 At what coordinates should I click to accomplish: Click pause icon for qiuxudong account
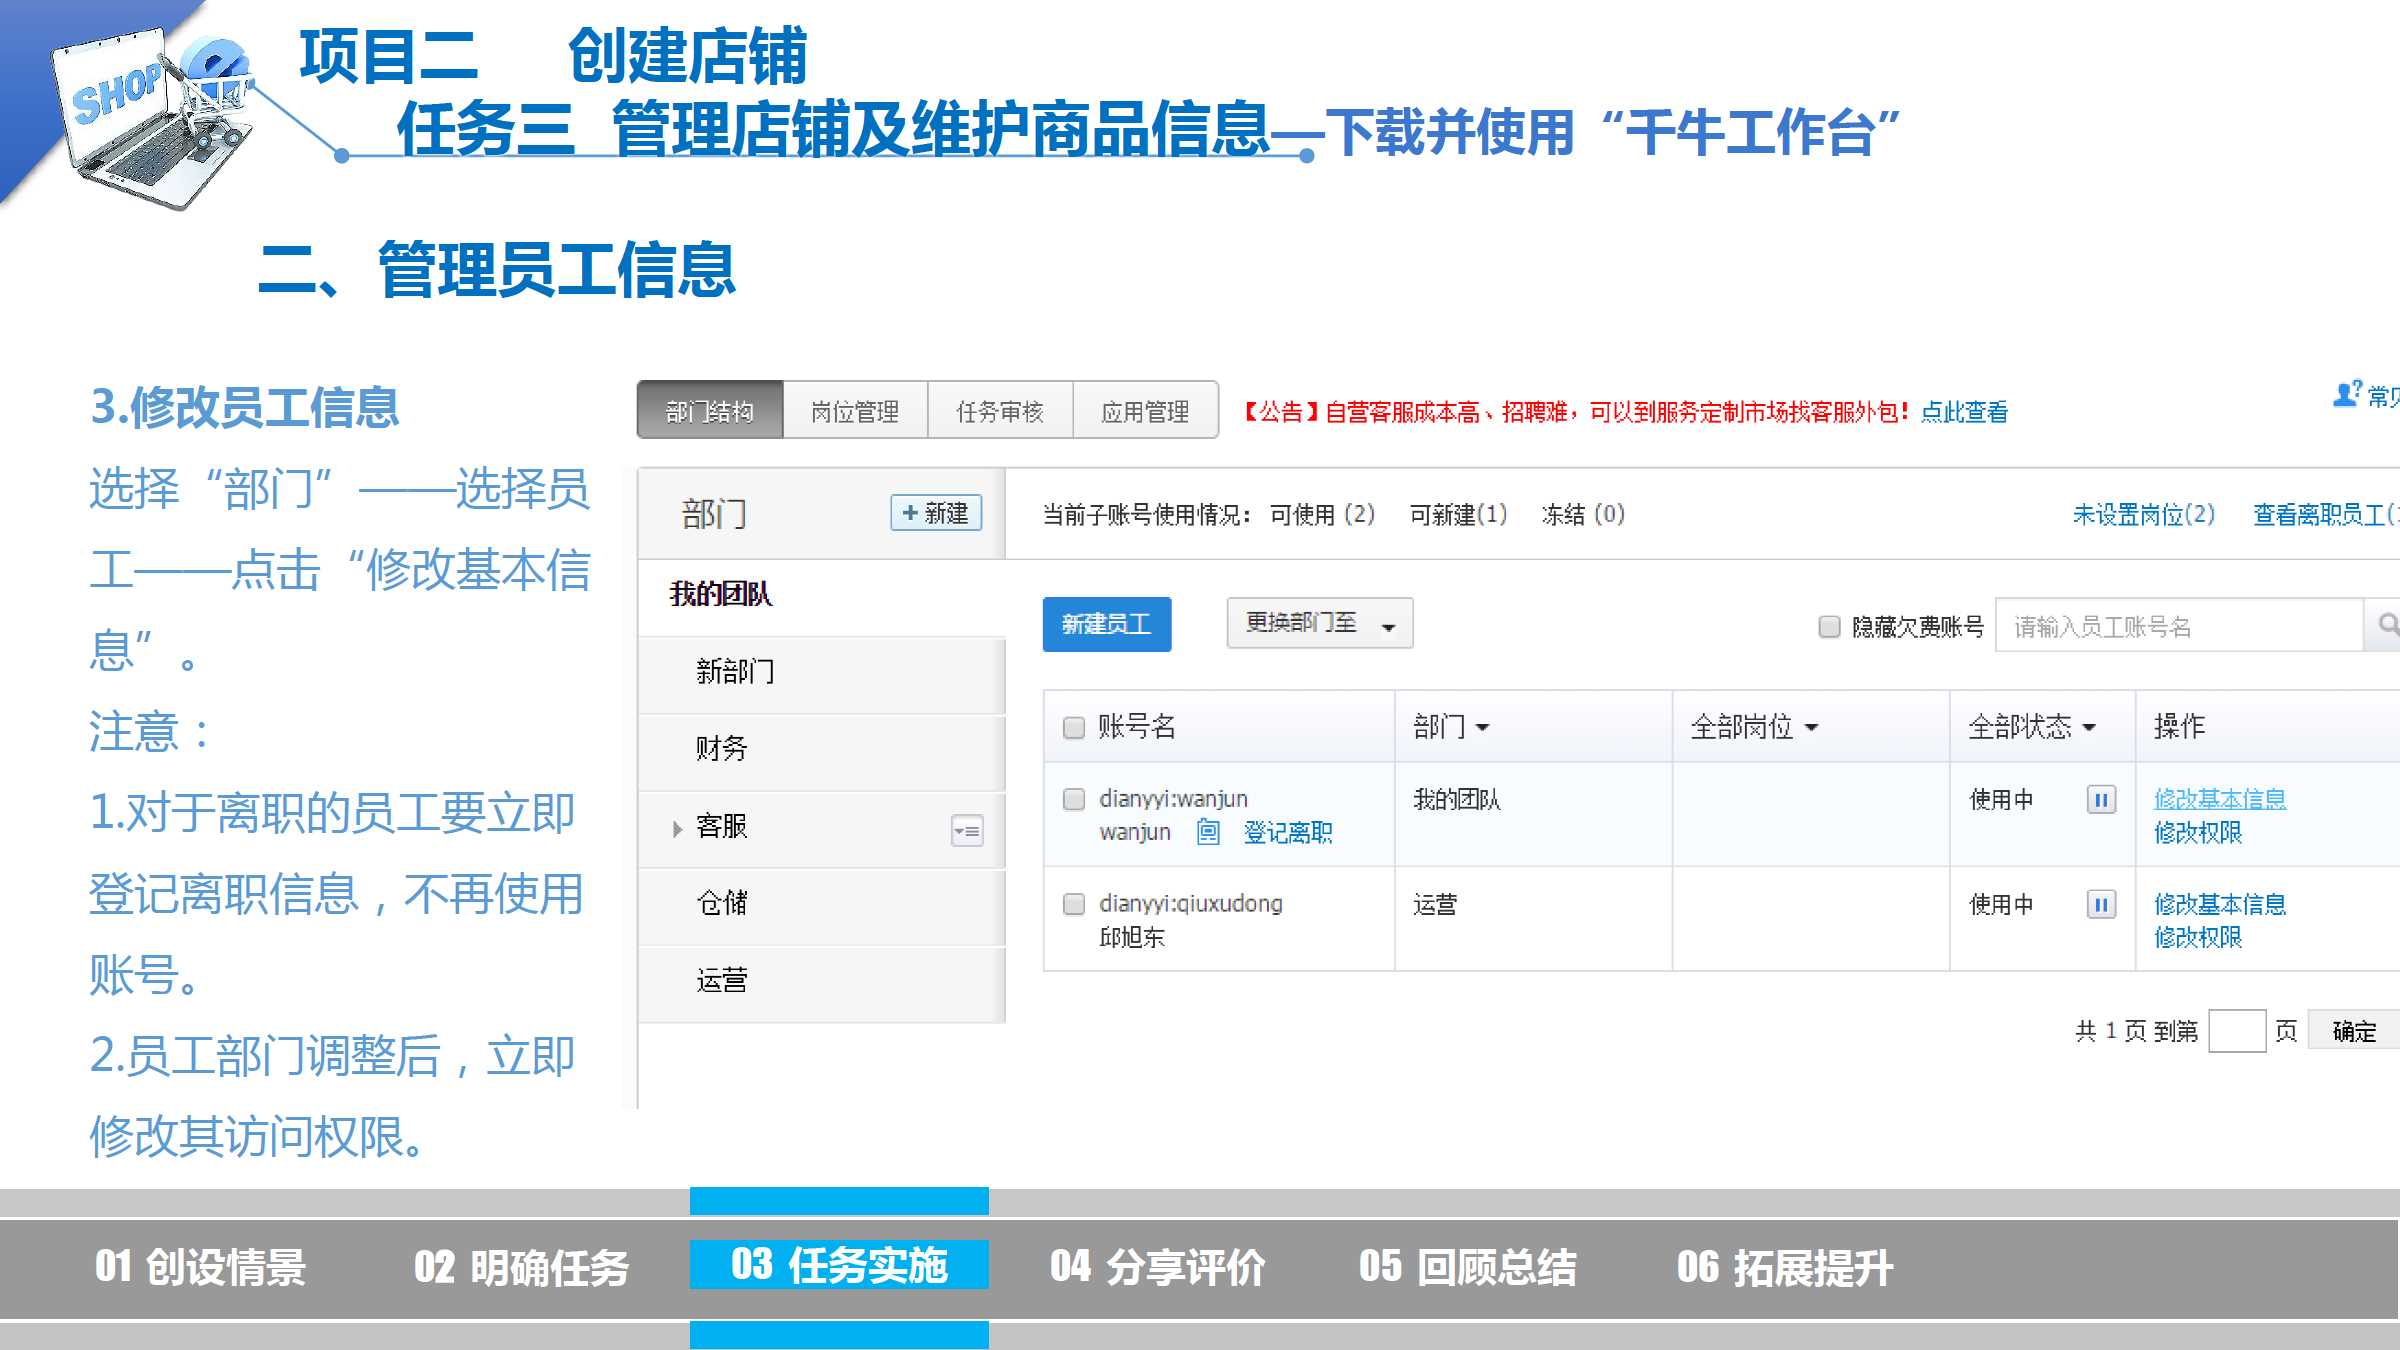click(2100, 905)
